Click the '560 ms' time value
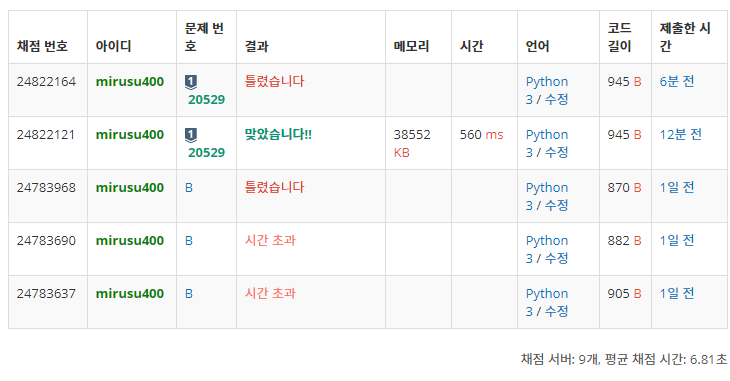 coord(481,135)
